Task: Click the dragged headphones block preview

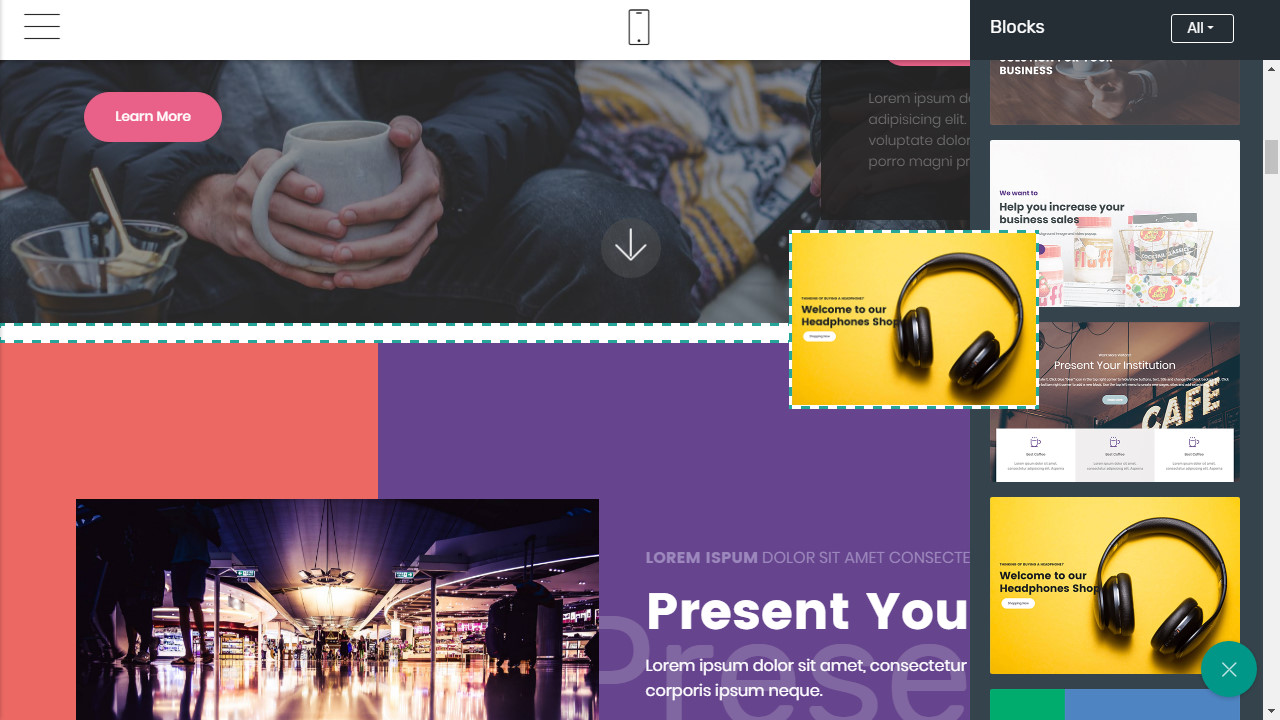Action: point(914,320)
